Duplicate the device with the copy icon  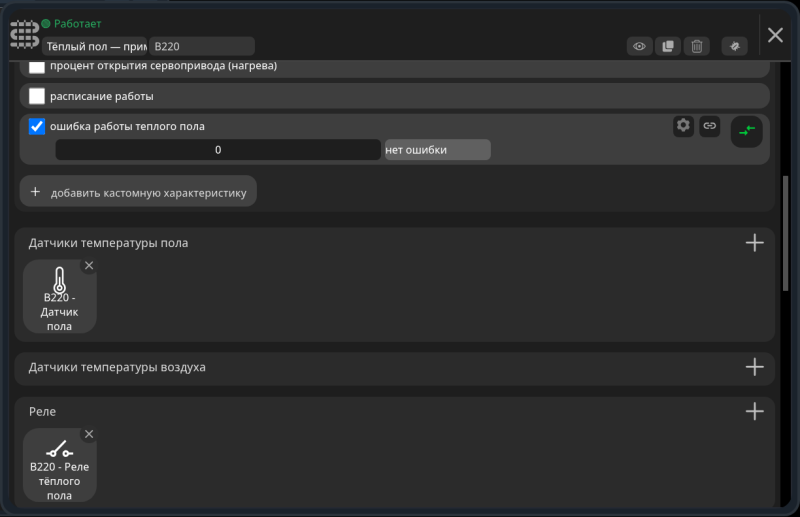pos(668,46)
